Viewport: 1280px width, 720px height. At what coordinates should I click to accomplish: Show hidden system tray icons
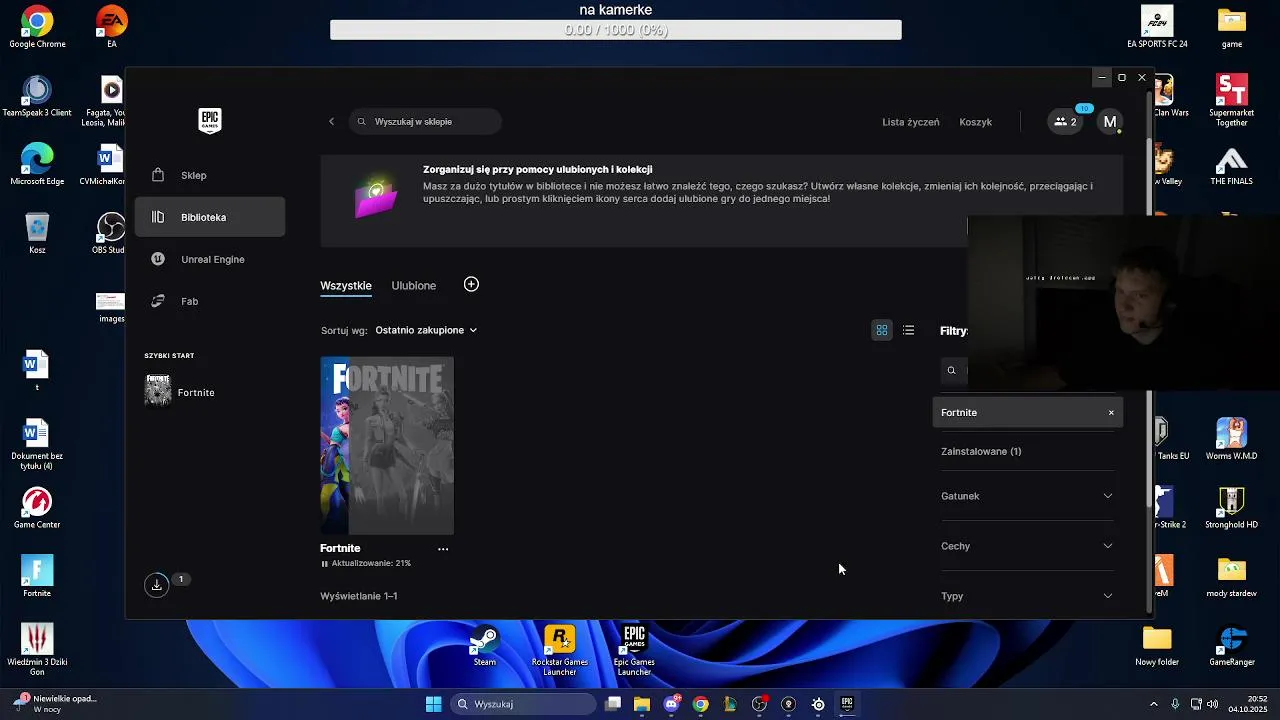[1154, 704]
